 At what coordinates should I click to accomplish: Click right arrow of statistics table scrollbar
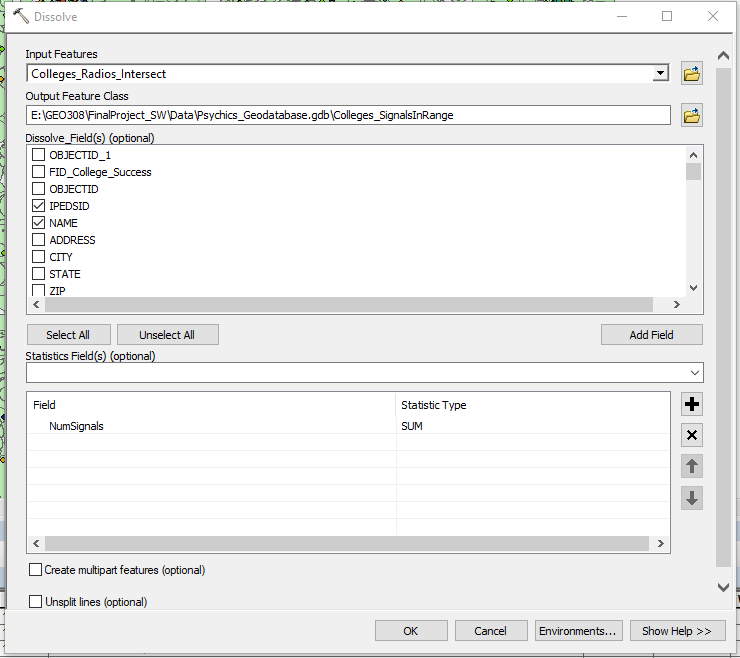pos(661,543)
